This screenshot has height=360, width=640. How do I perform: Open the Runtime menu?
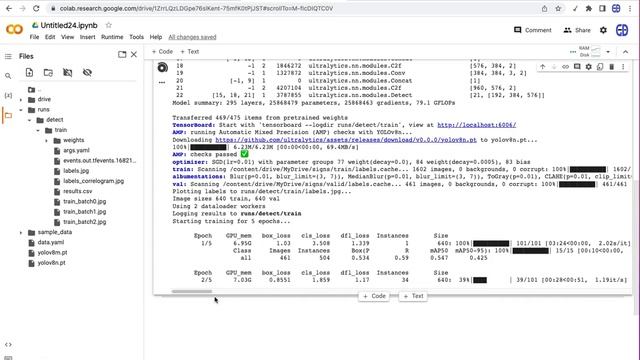coord(112,37)
